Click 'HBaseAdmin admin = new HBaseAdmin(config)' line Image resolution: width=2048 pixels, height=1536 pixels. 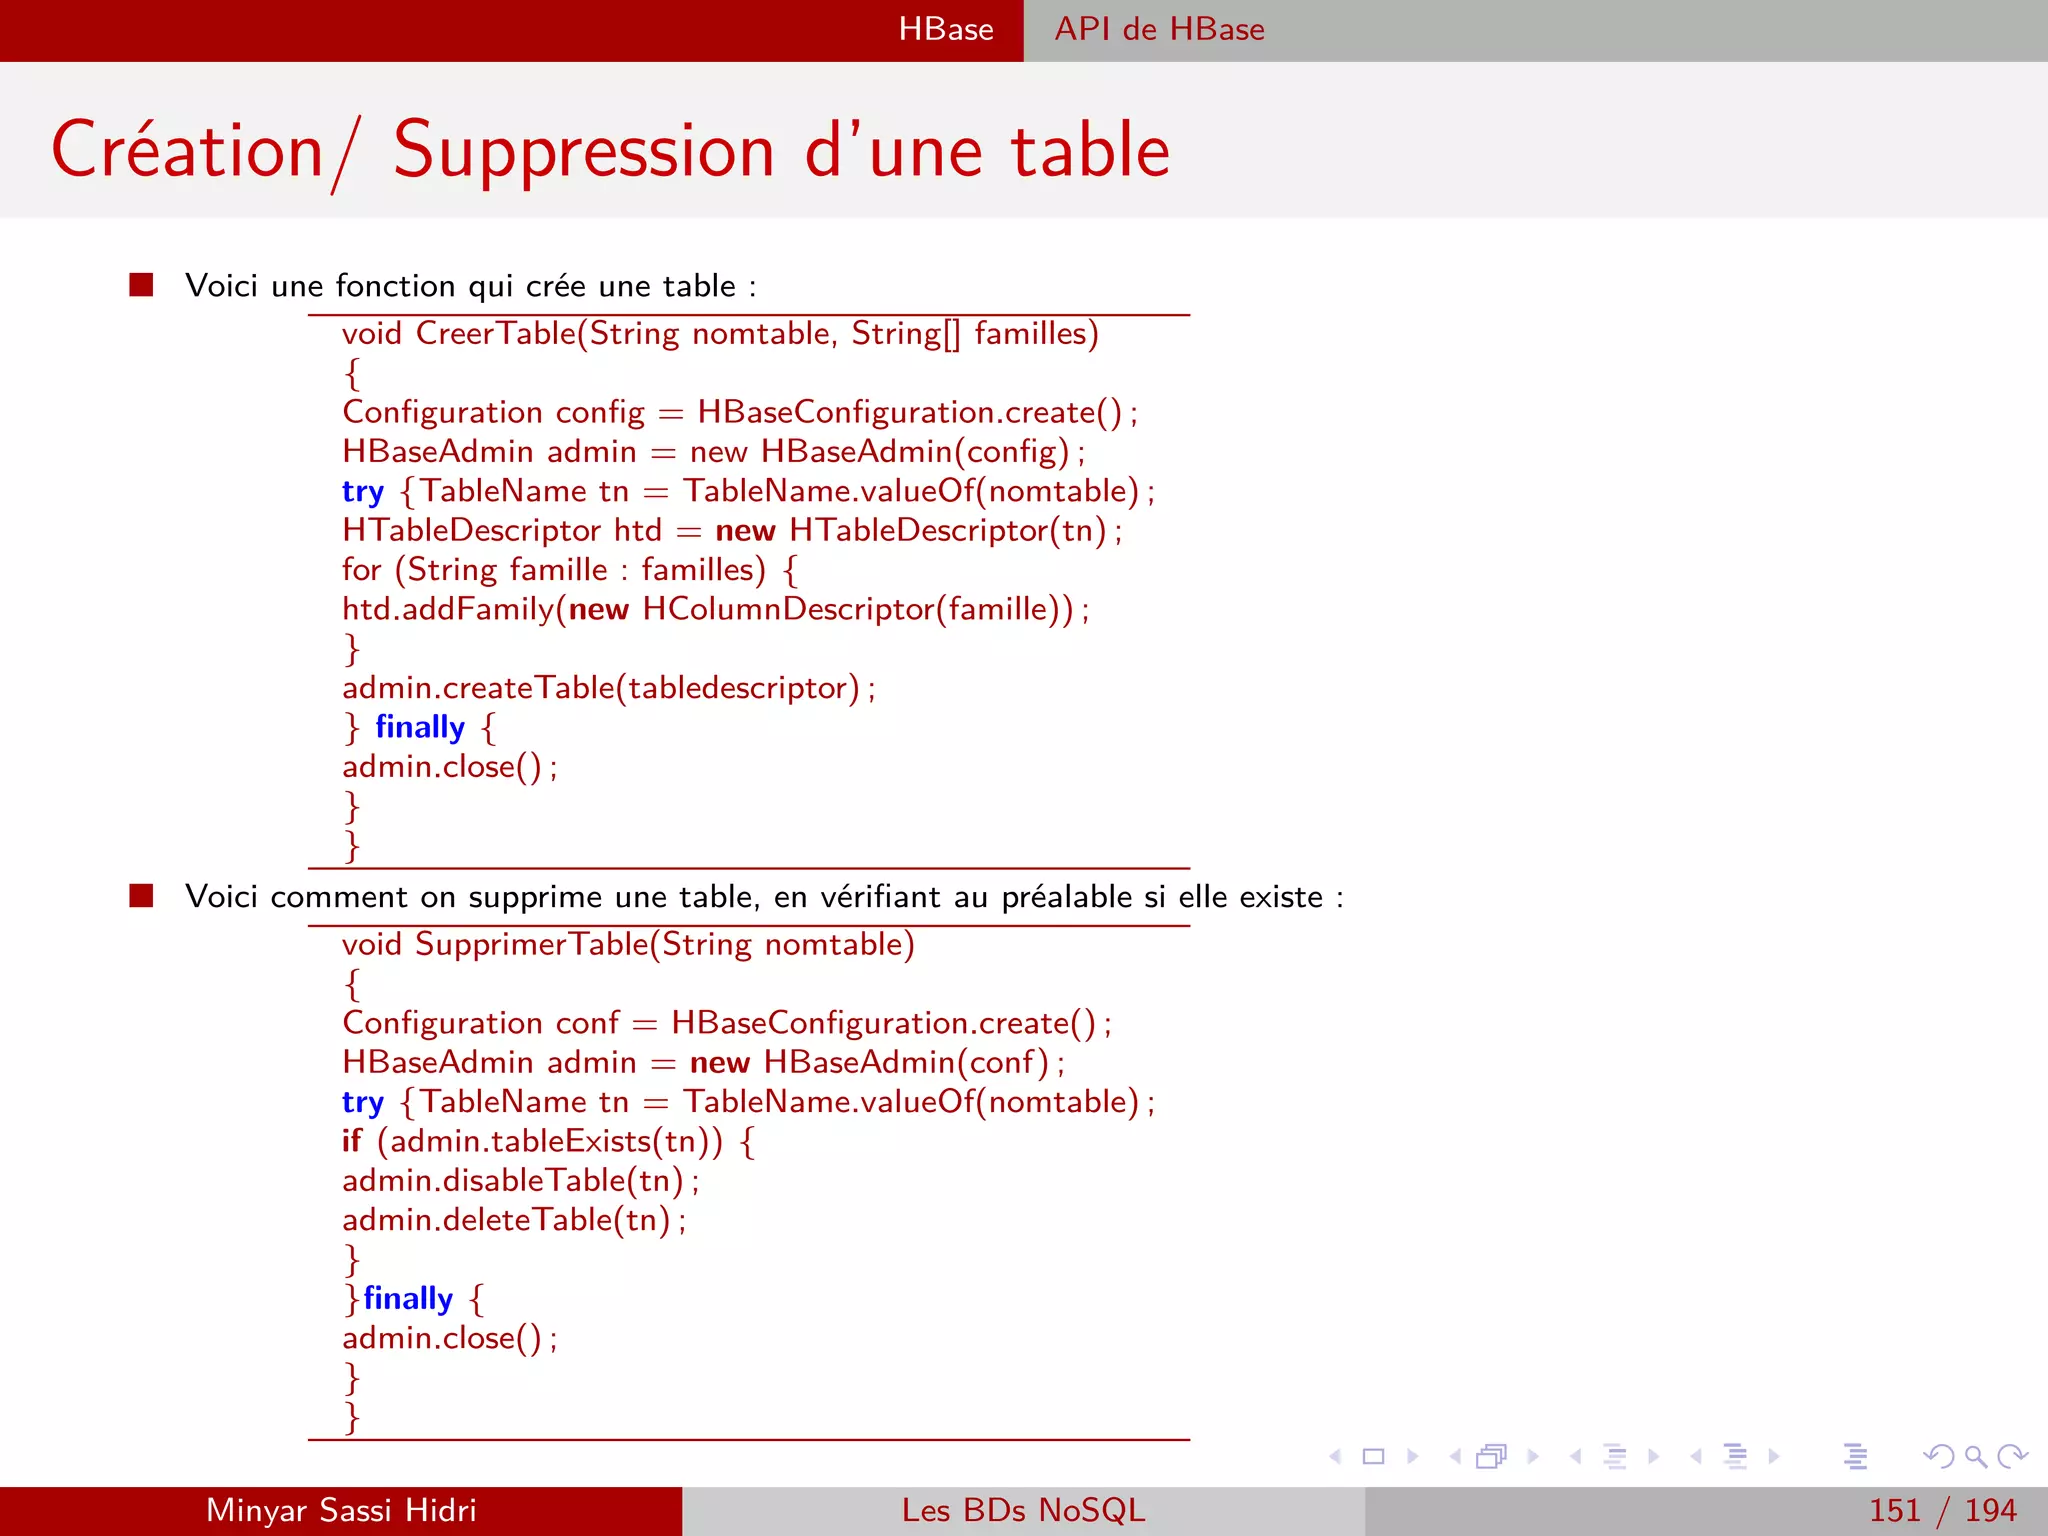tap(713, 451)
